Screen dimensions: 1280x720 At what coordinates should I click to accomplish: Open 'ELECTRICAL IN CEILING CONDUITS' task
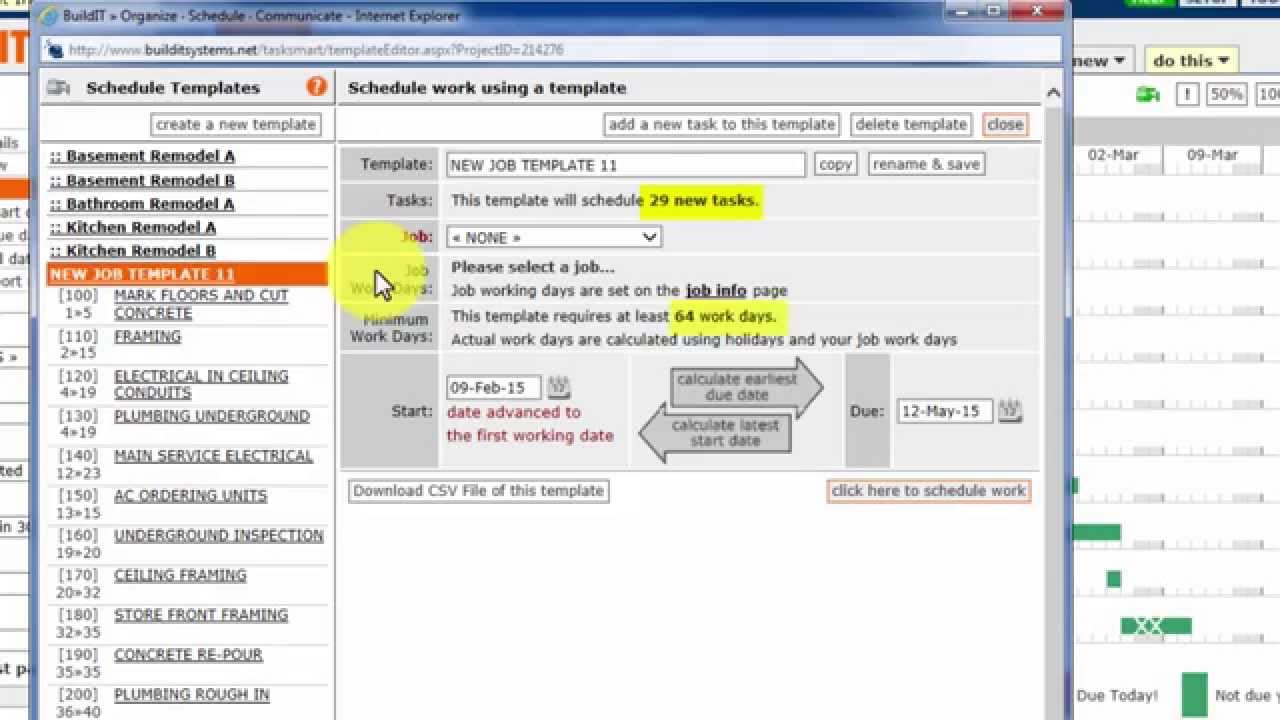[x=201, y=384]
